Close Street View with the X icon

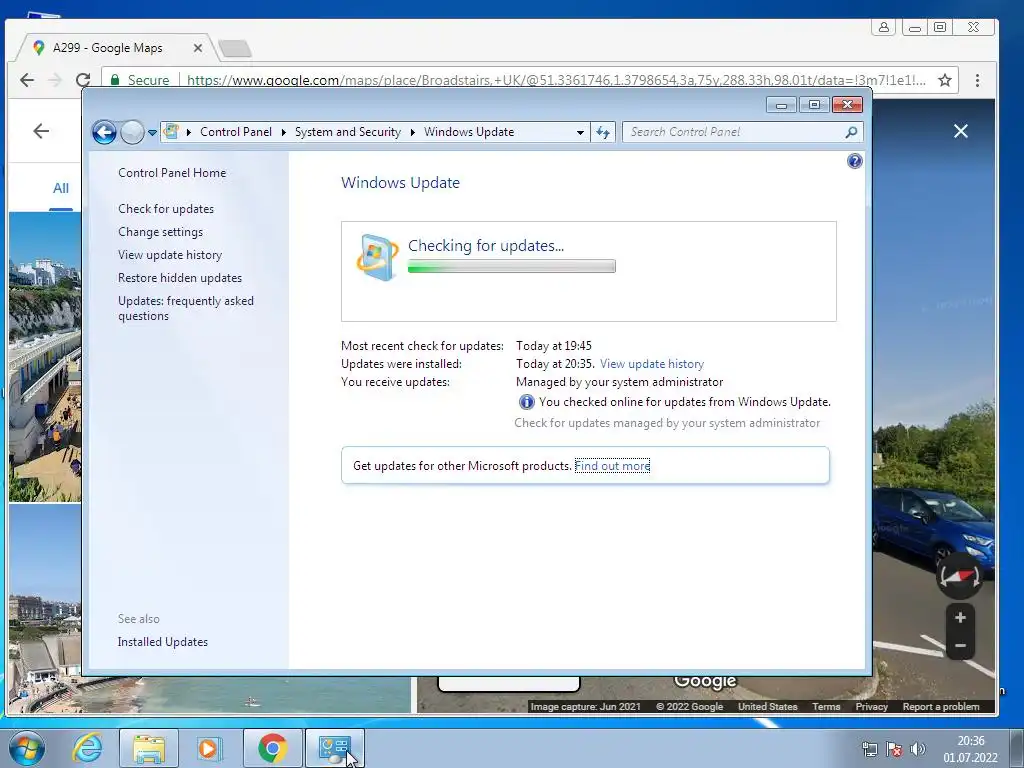click(961, 131)
